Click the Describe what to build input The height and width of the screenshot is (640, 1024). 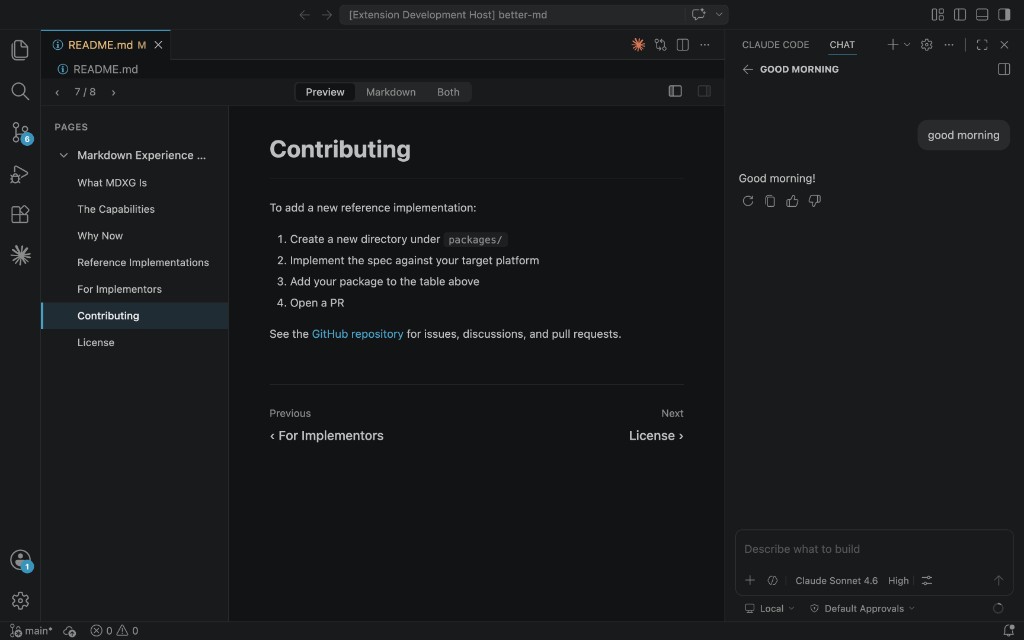point(874,549)
